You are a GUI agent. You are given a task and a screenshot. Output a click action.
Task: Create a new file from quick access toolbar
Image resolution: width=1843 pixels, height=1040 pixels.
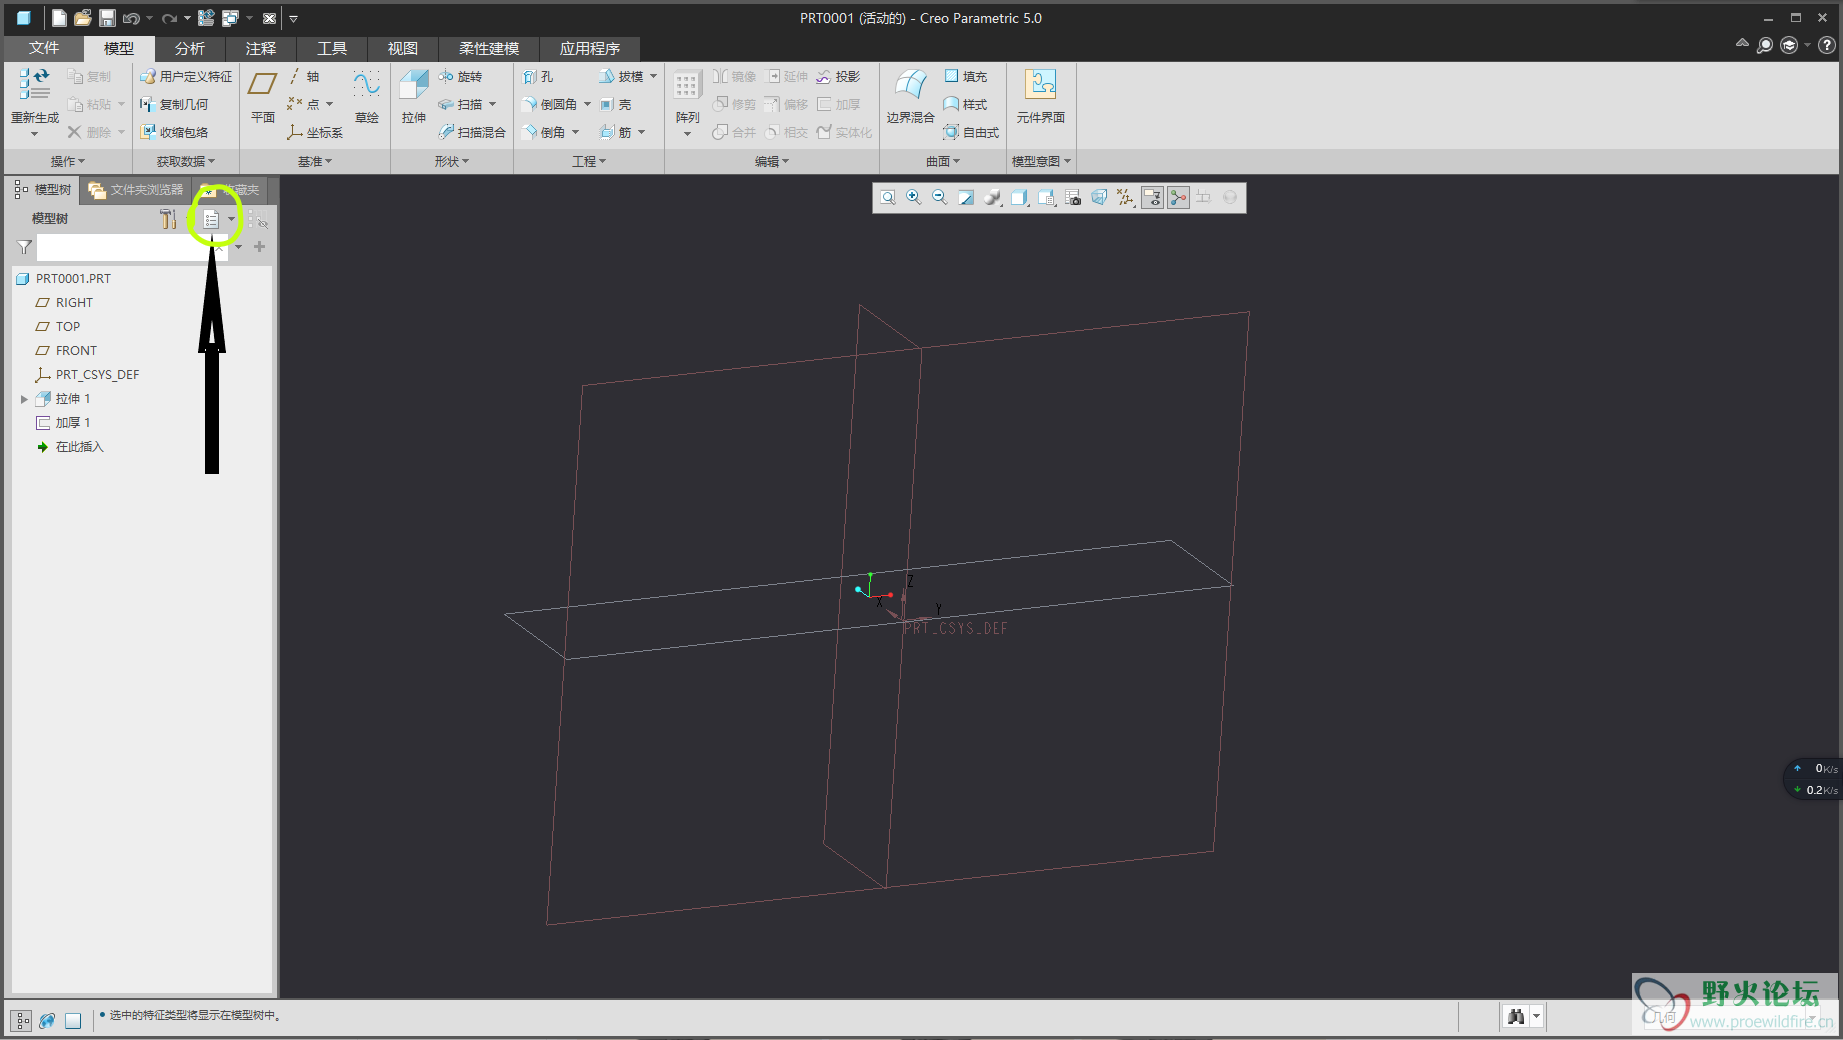[x=59, y=18]
